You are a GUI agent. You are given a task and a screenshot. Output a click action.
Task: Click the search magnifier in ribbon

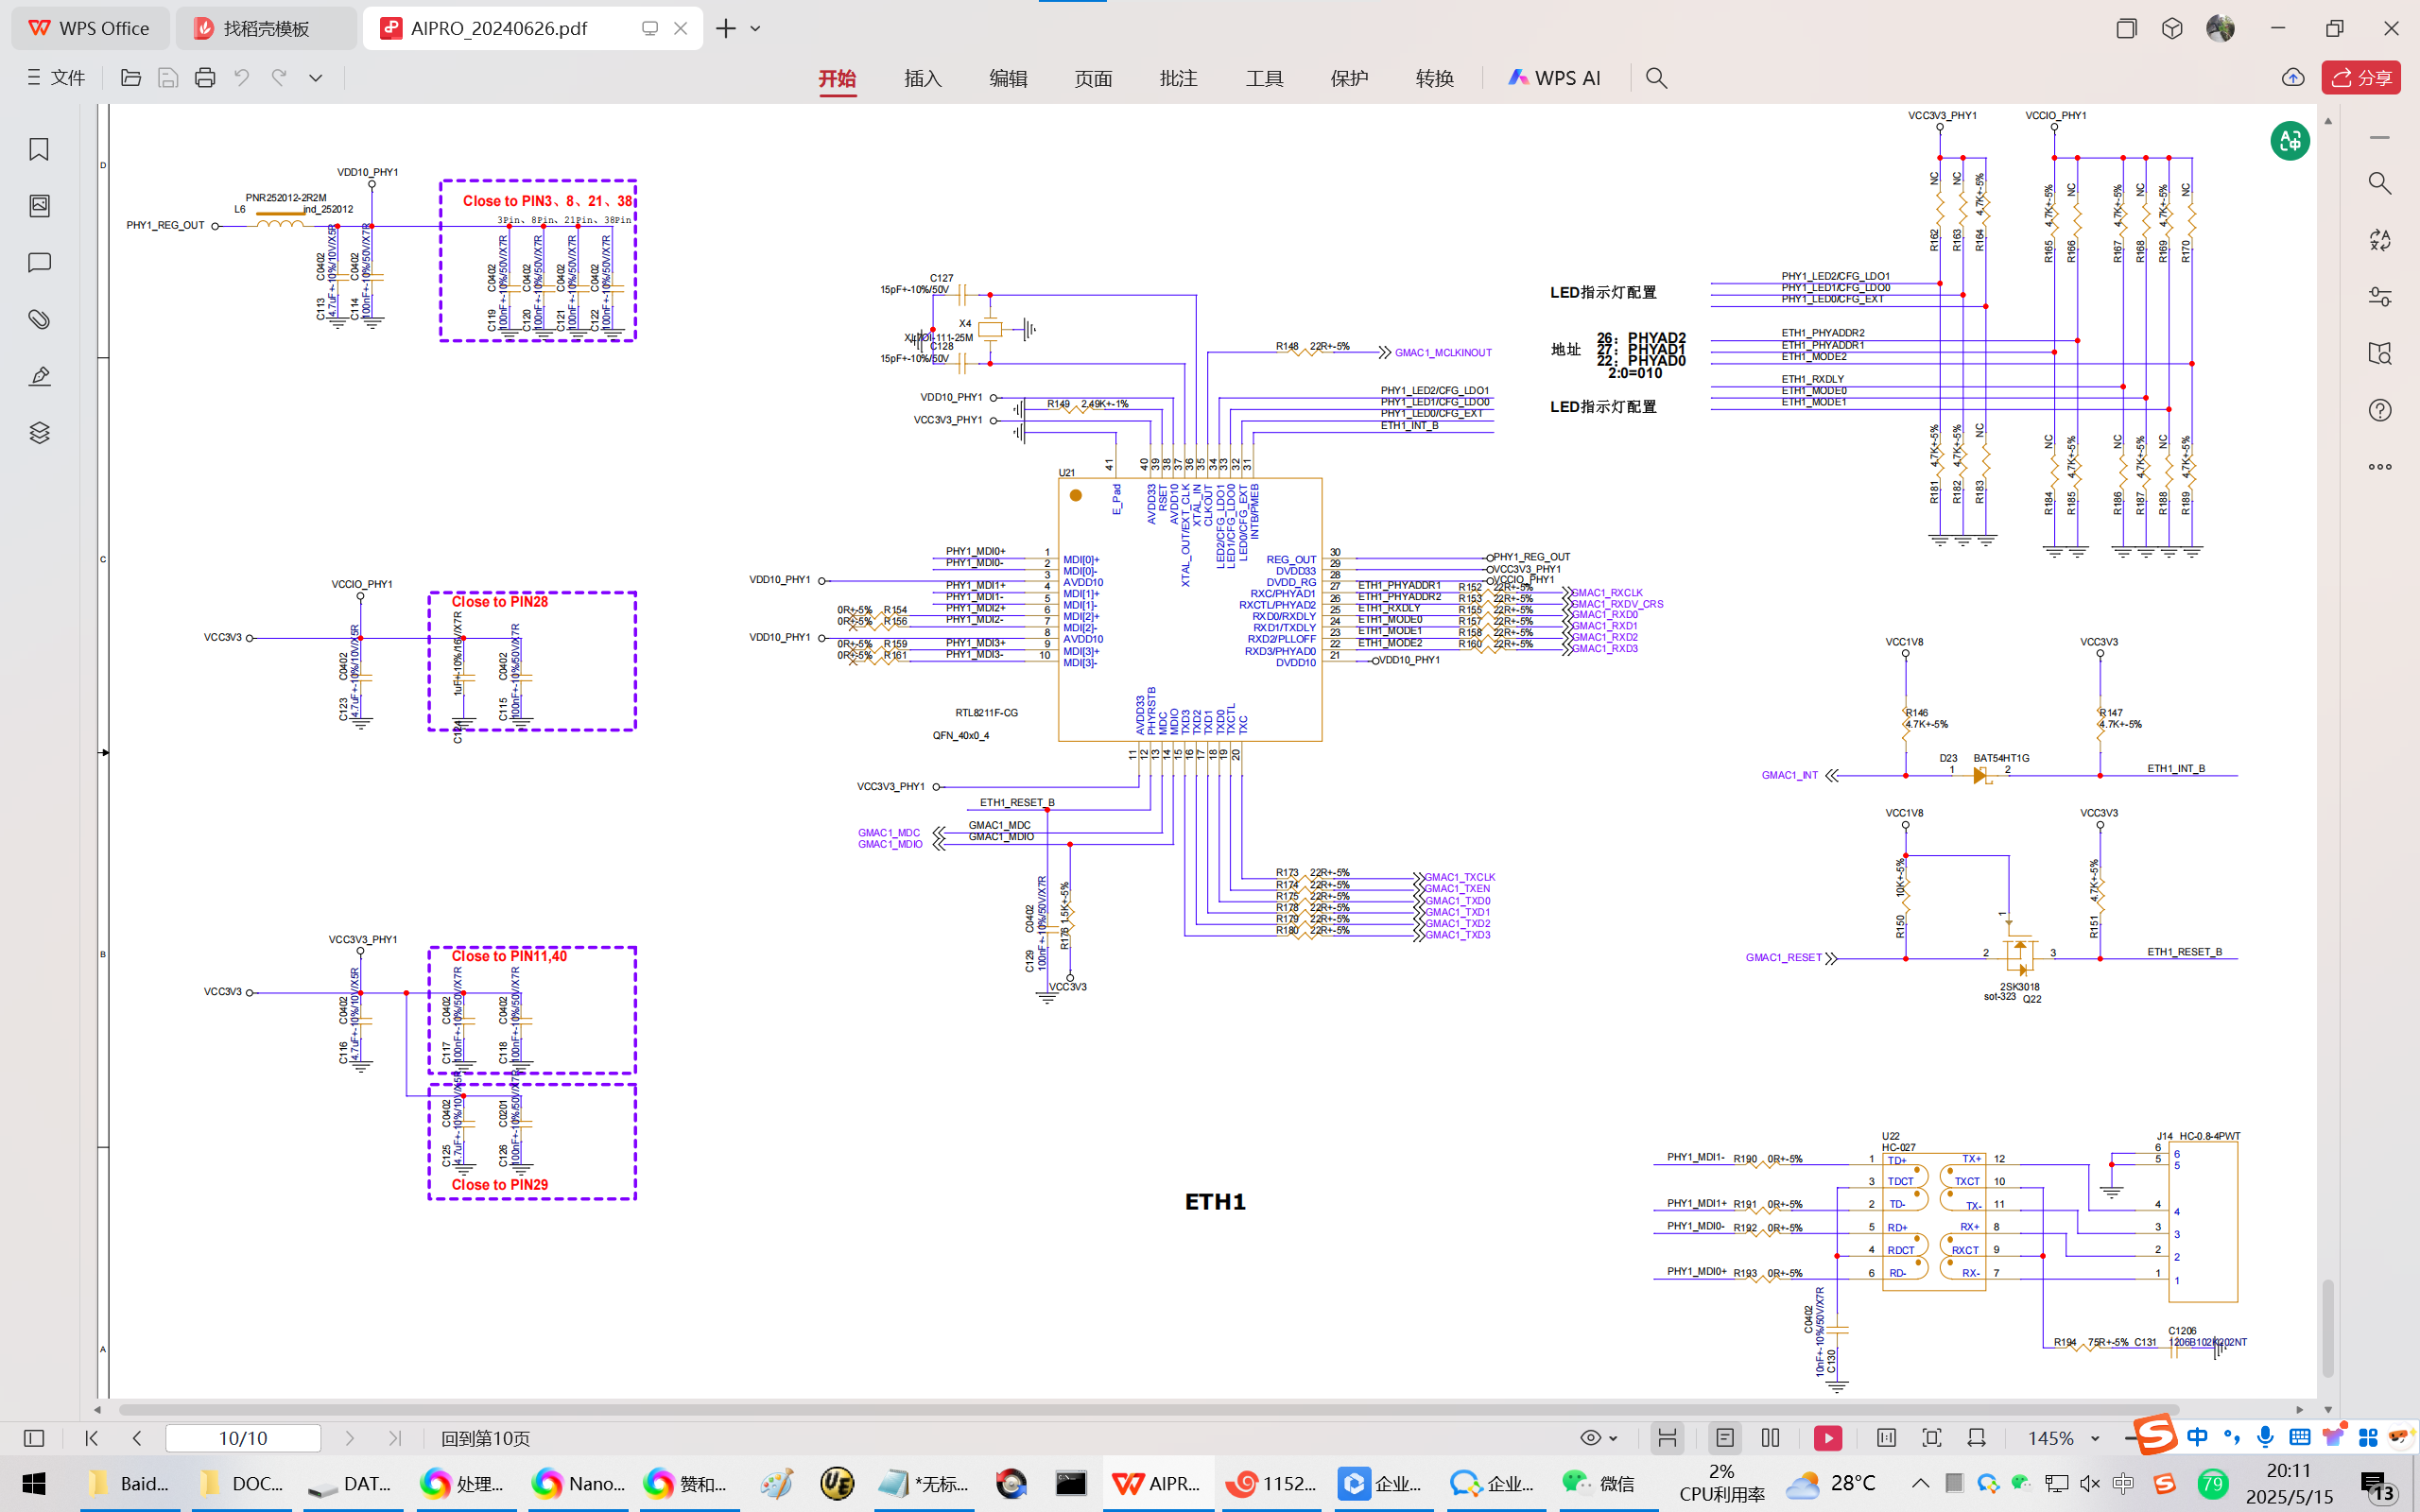[1656, 78]
